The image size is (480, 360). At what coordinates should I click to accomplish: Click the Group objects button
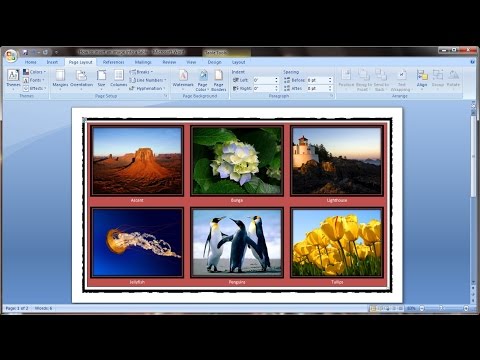coord(438,79)
